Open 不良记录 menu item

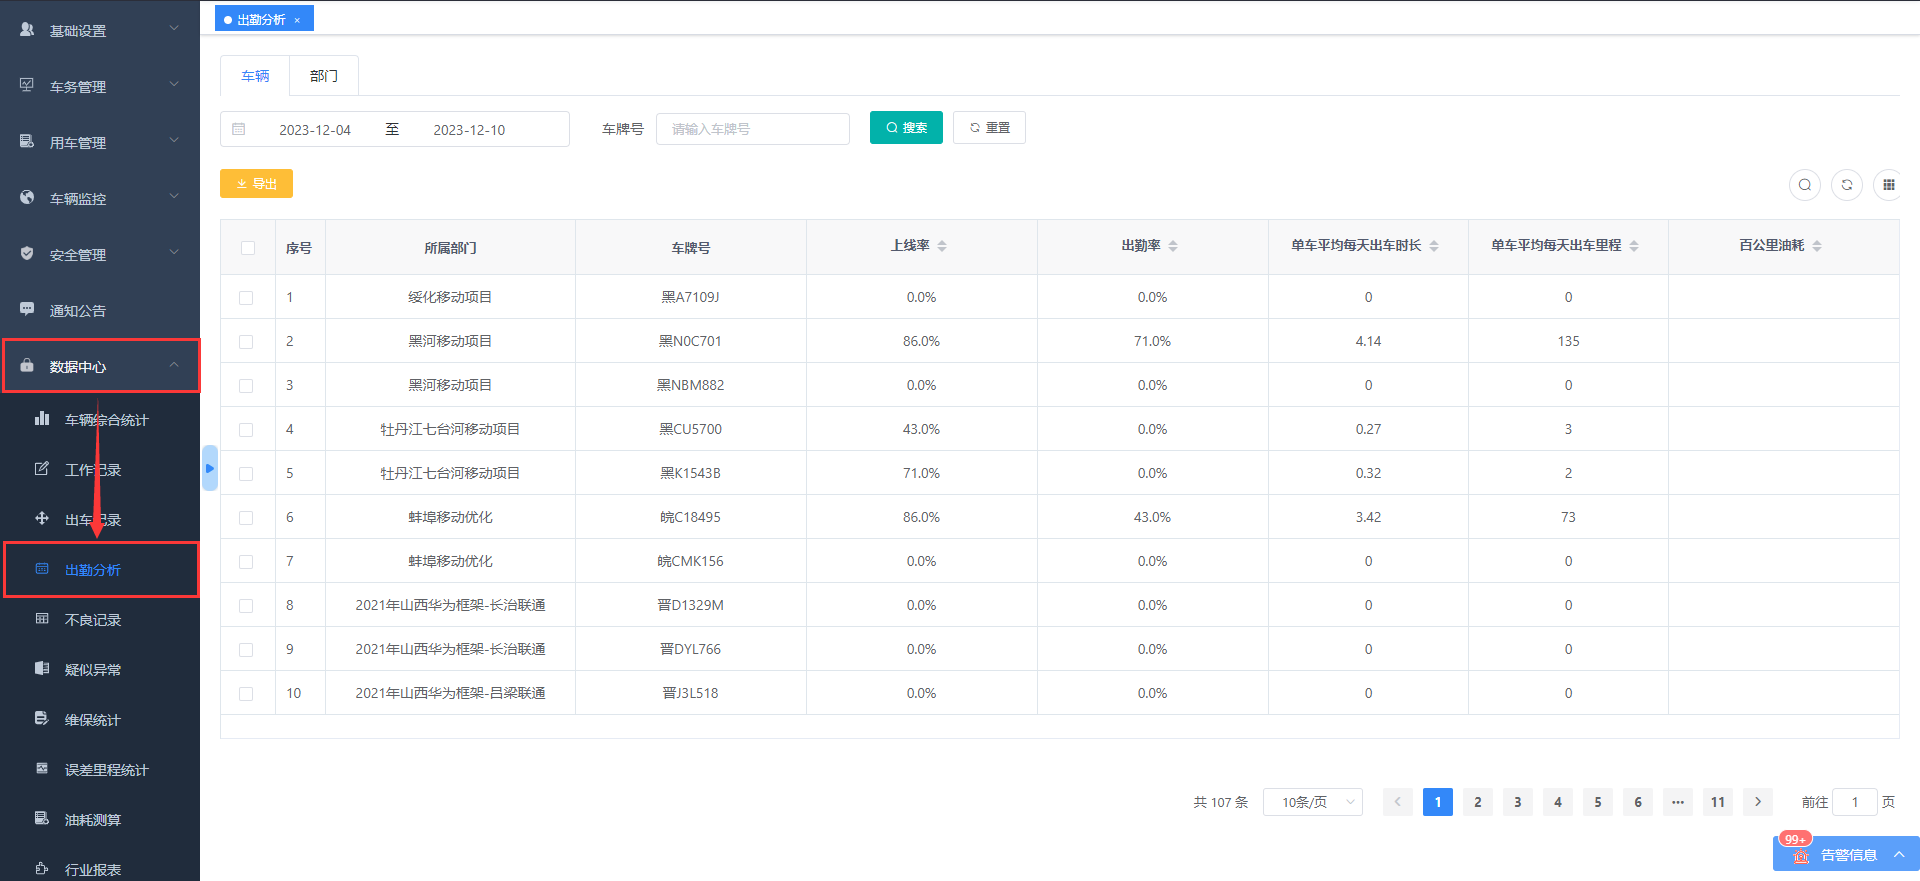[100, 620]
